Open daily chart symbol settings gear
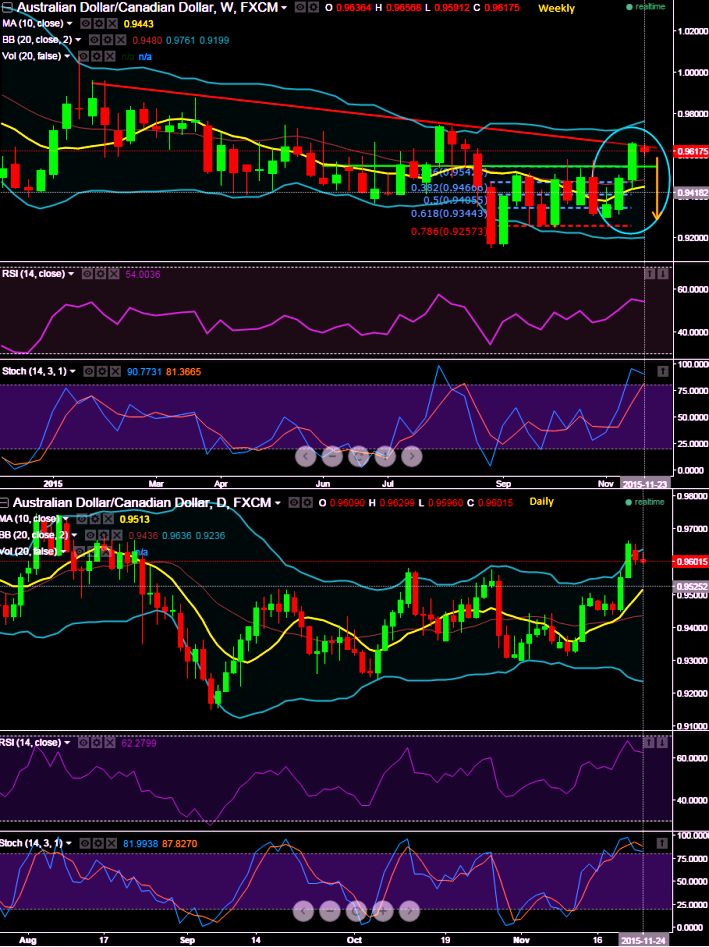Screen dimensions: 709x947 307,502
